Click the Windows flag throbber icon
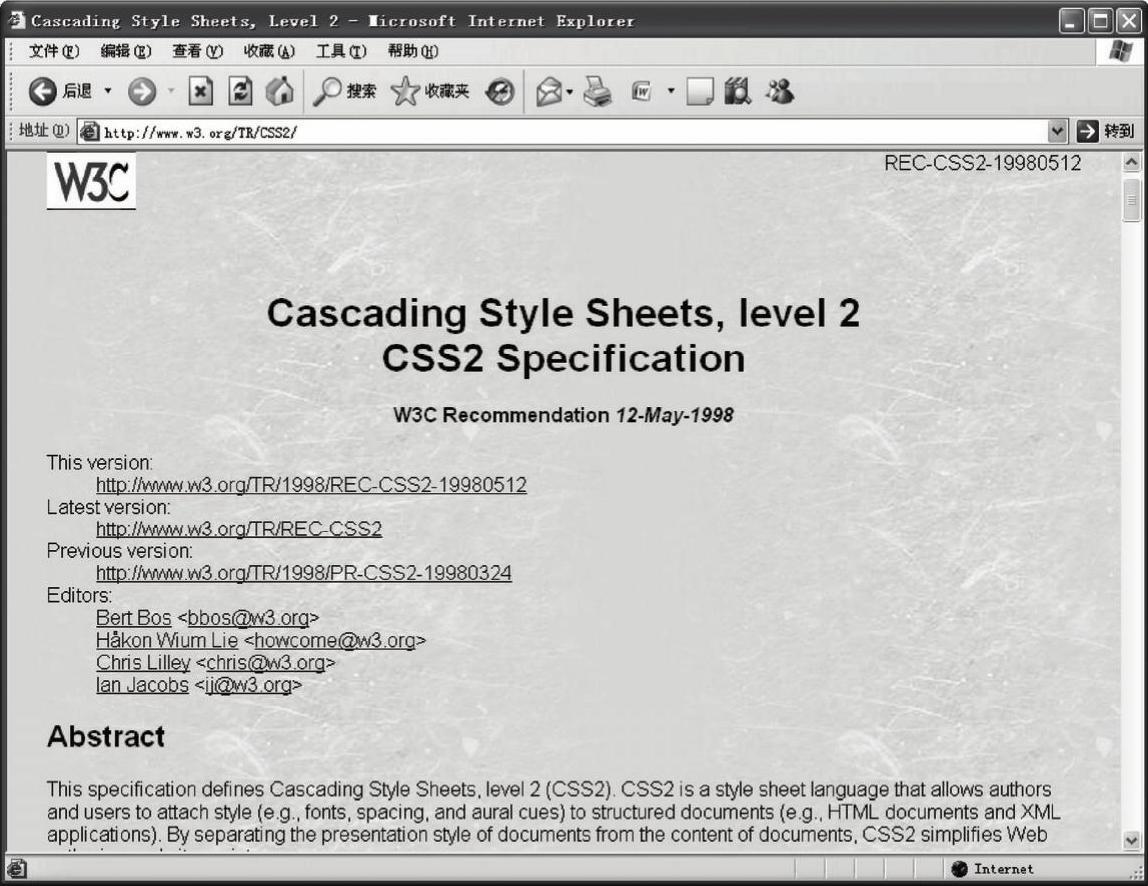The image size is (1148, 886). point(1120,52)
